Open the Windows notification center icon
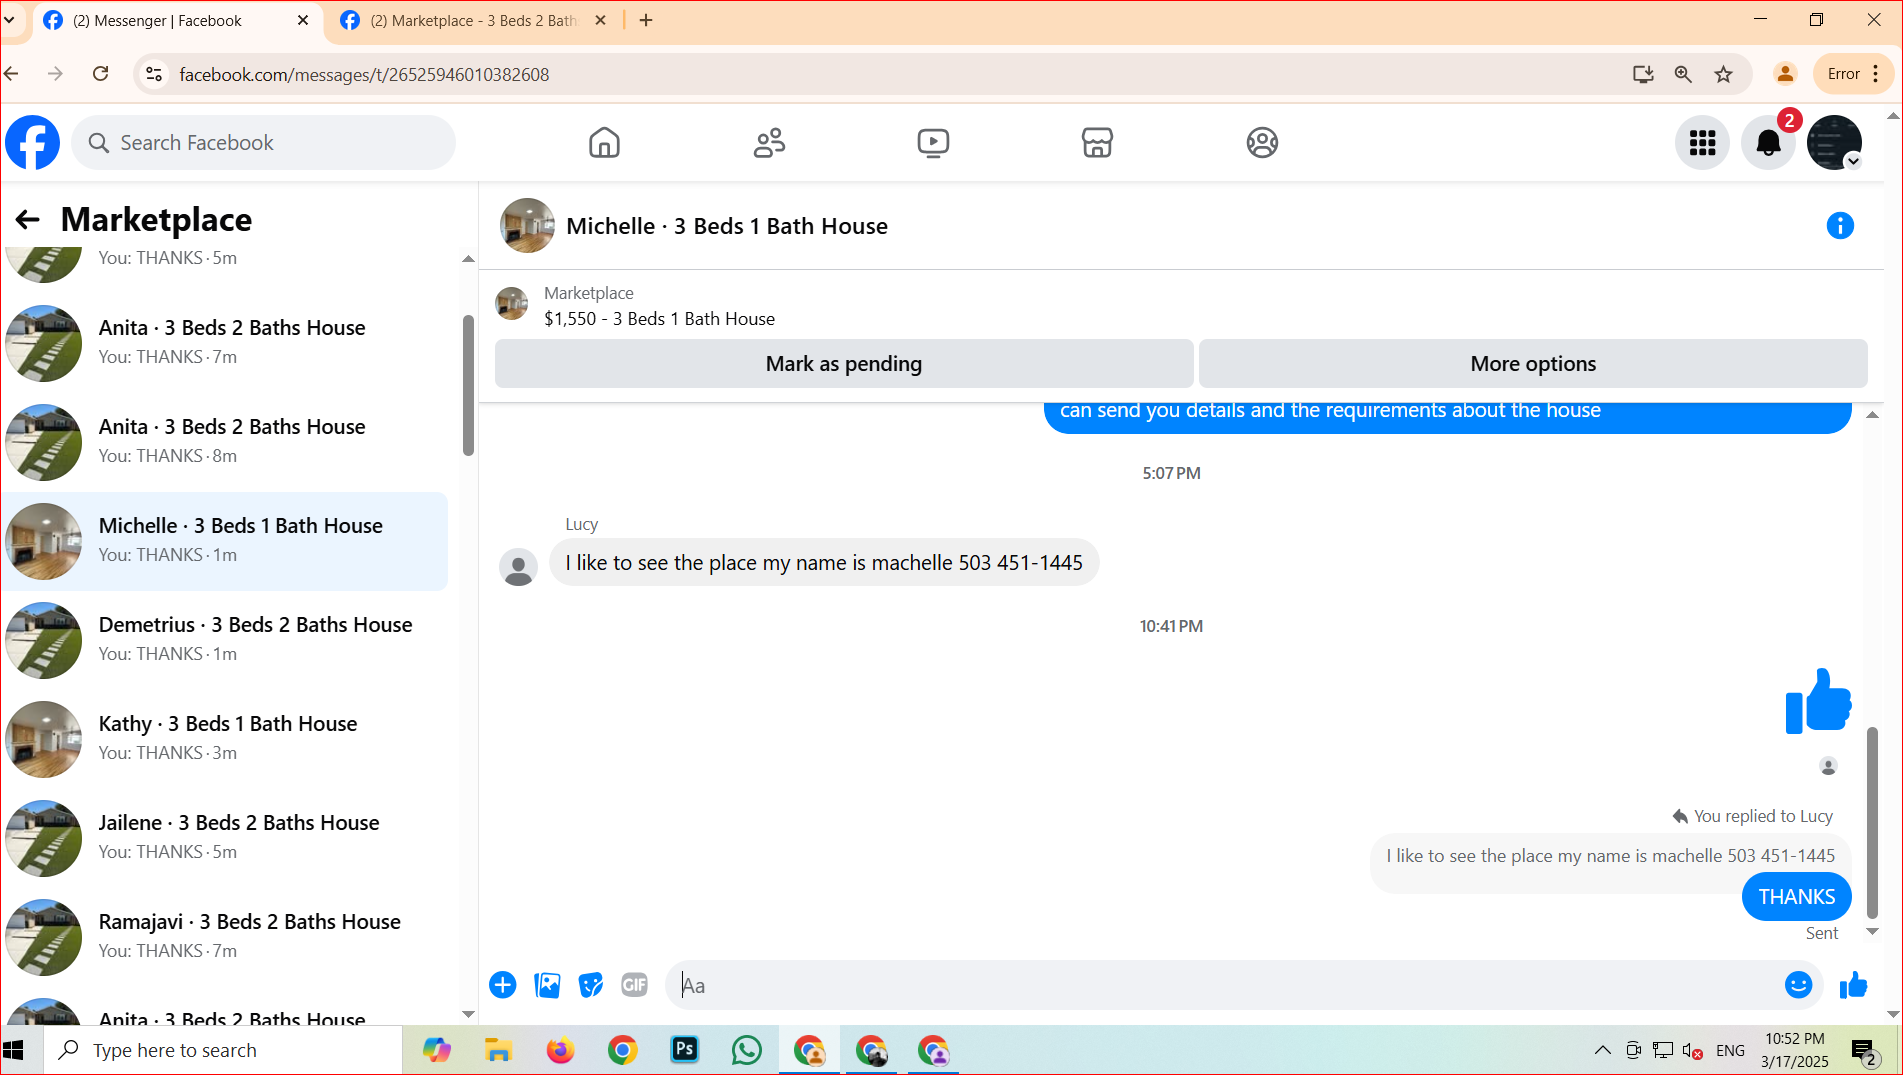Image resolution: width=1903 pixels, height=1075 pixels. [1863, 1051]
